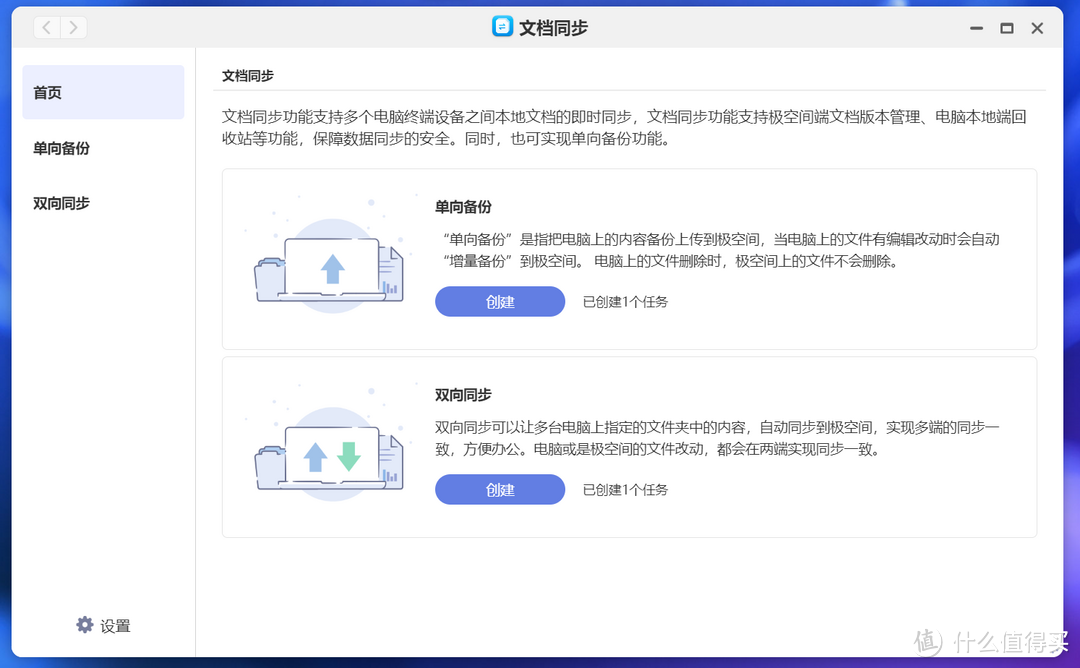
Task: Click the maximize window button
Action: tap(1007, 28)
